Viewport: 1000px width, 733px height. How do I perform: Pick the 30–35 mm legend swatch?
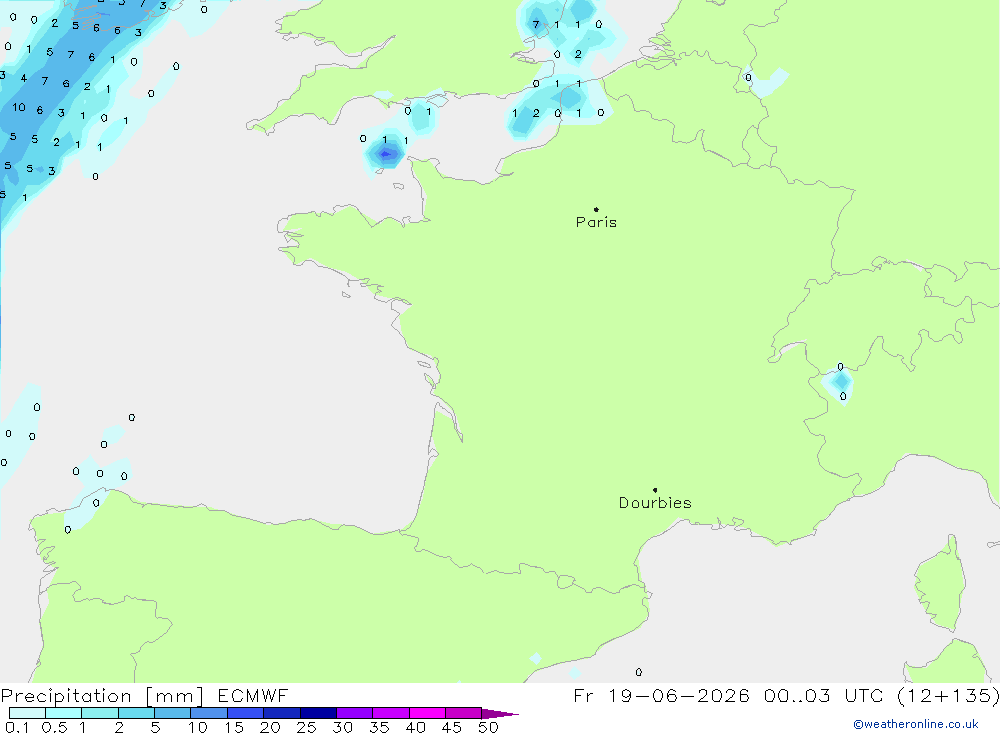pyautogui.click(x=355, y=713)
